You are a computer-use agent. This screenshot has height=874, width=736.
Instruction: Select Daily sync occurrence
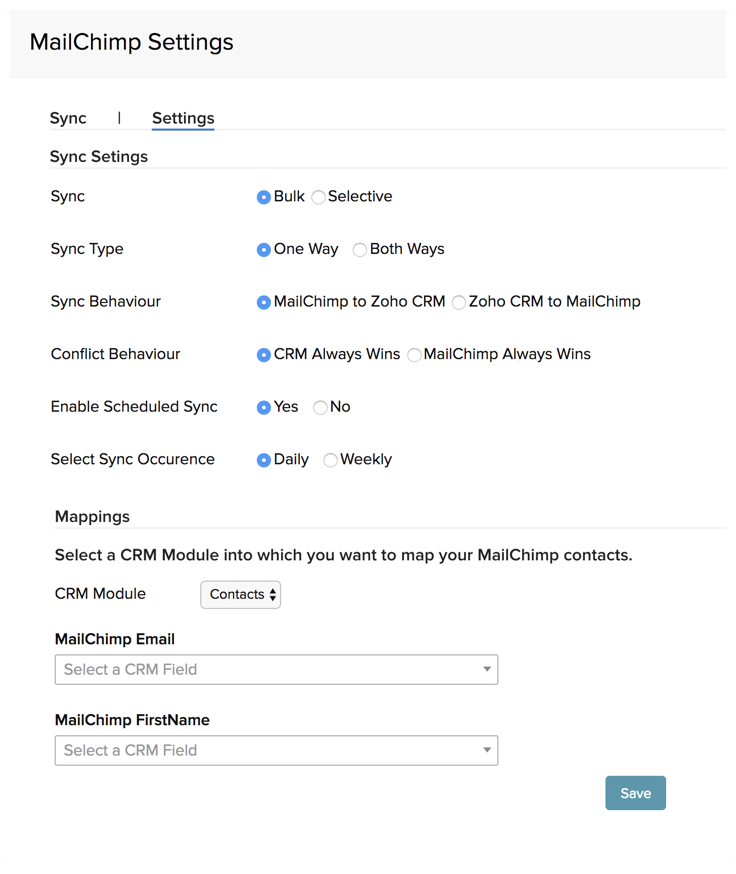click(x=264, y=460)
